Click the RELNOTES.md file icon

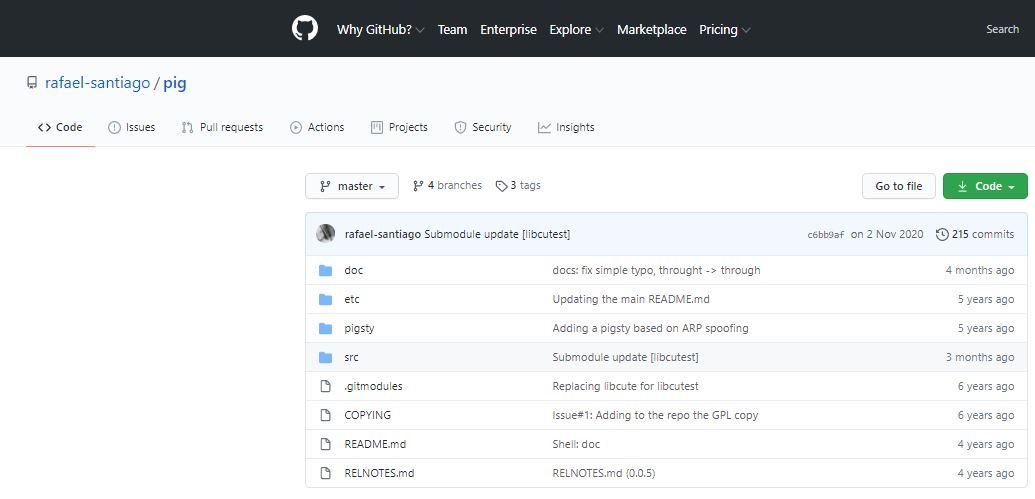(x=325, y=473)
